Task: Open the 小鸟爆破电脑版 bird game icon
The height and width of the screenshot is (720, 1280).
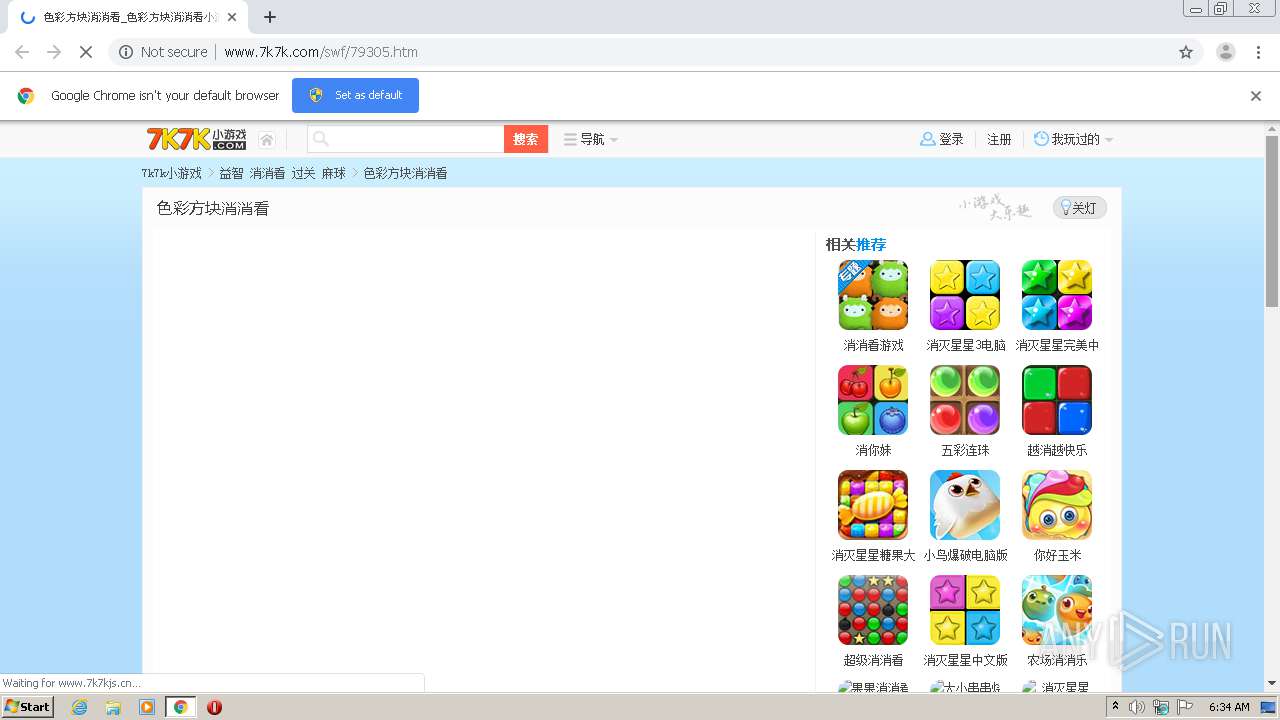Action: coord(965,505)
